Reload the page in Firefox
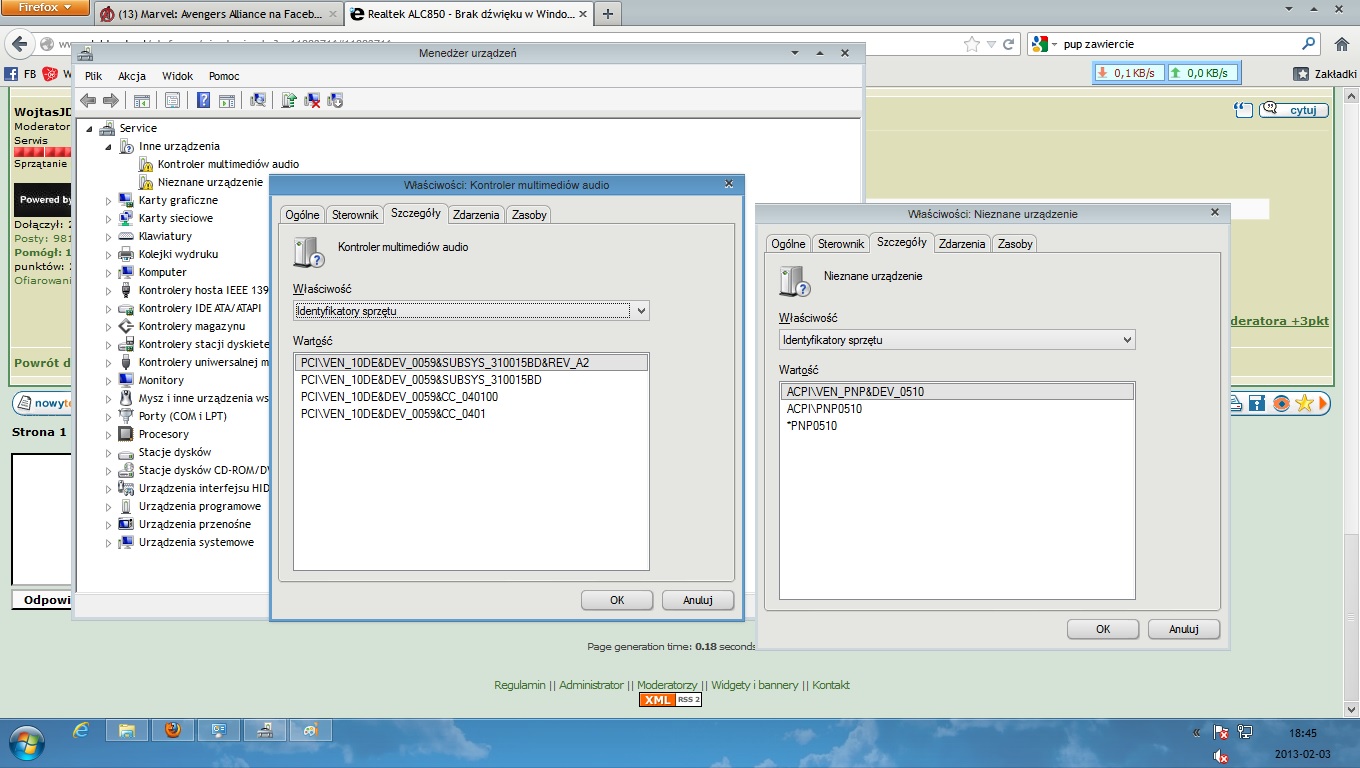 pyautogui.click(x=1008, y=44)
